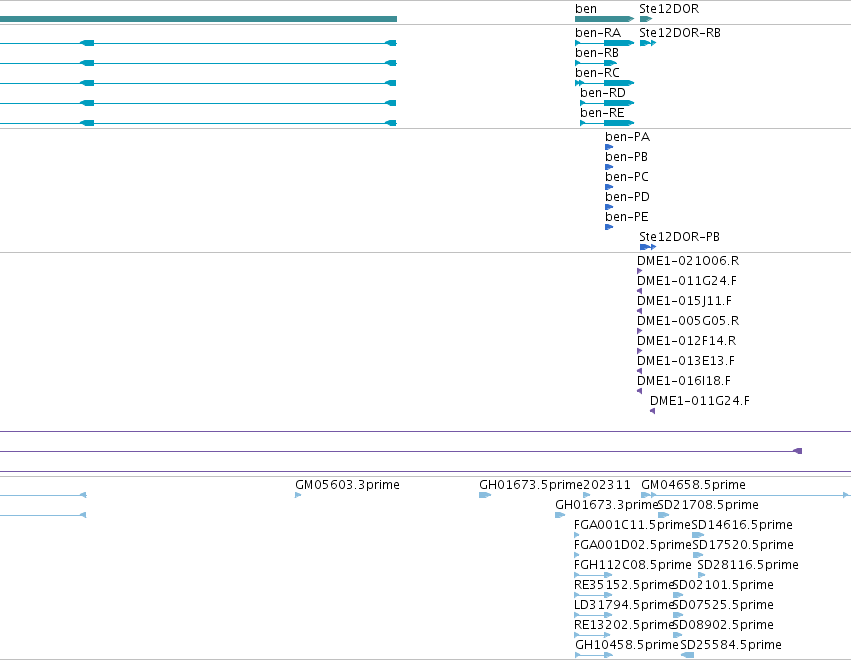Click the Ste12DOR-RB transcript label
Image resolution: width=851 pixels, height=660 pixels.
(x=679, y=33)
